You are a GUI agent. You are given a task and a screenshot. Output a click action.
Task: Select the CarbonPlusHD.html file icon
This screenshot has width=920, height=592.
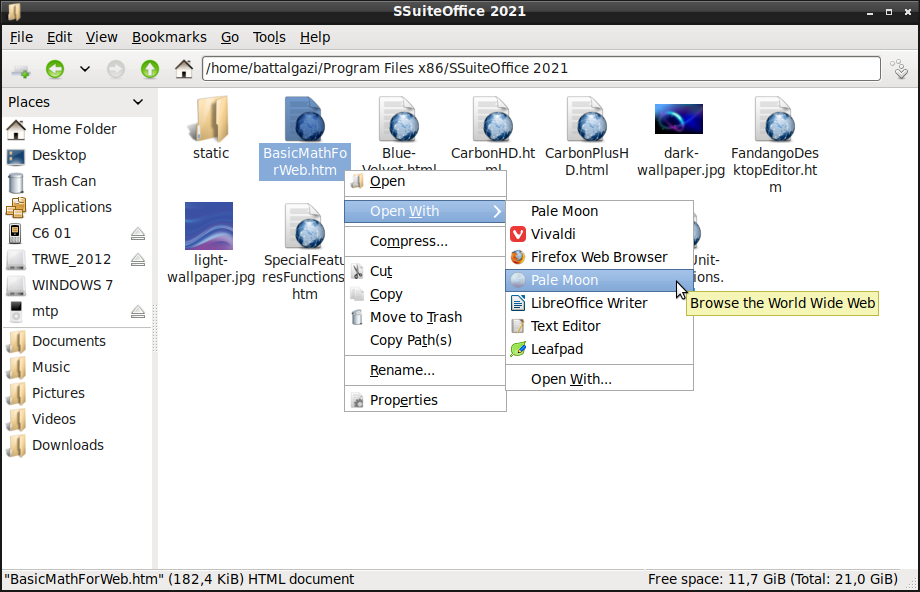[x=587, y=119]
